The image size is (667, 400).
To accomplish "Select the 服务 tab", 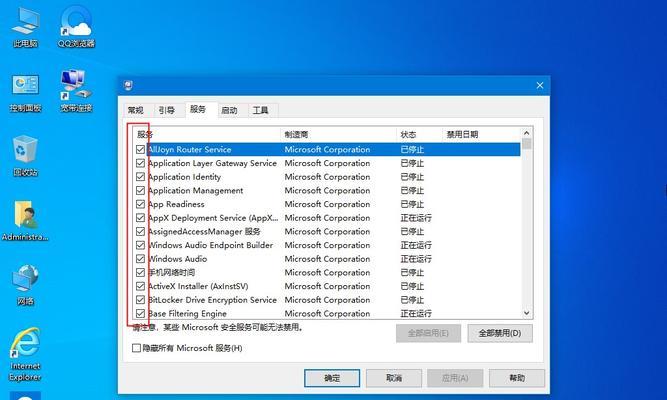I will click(x=198, y=109).
